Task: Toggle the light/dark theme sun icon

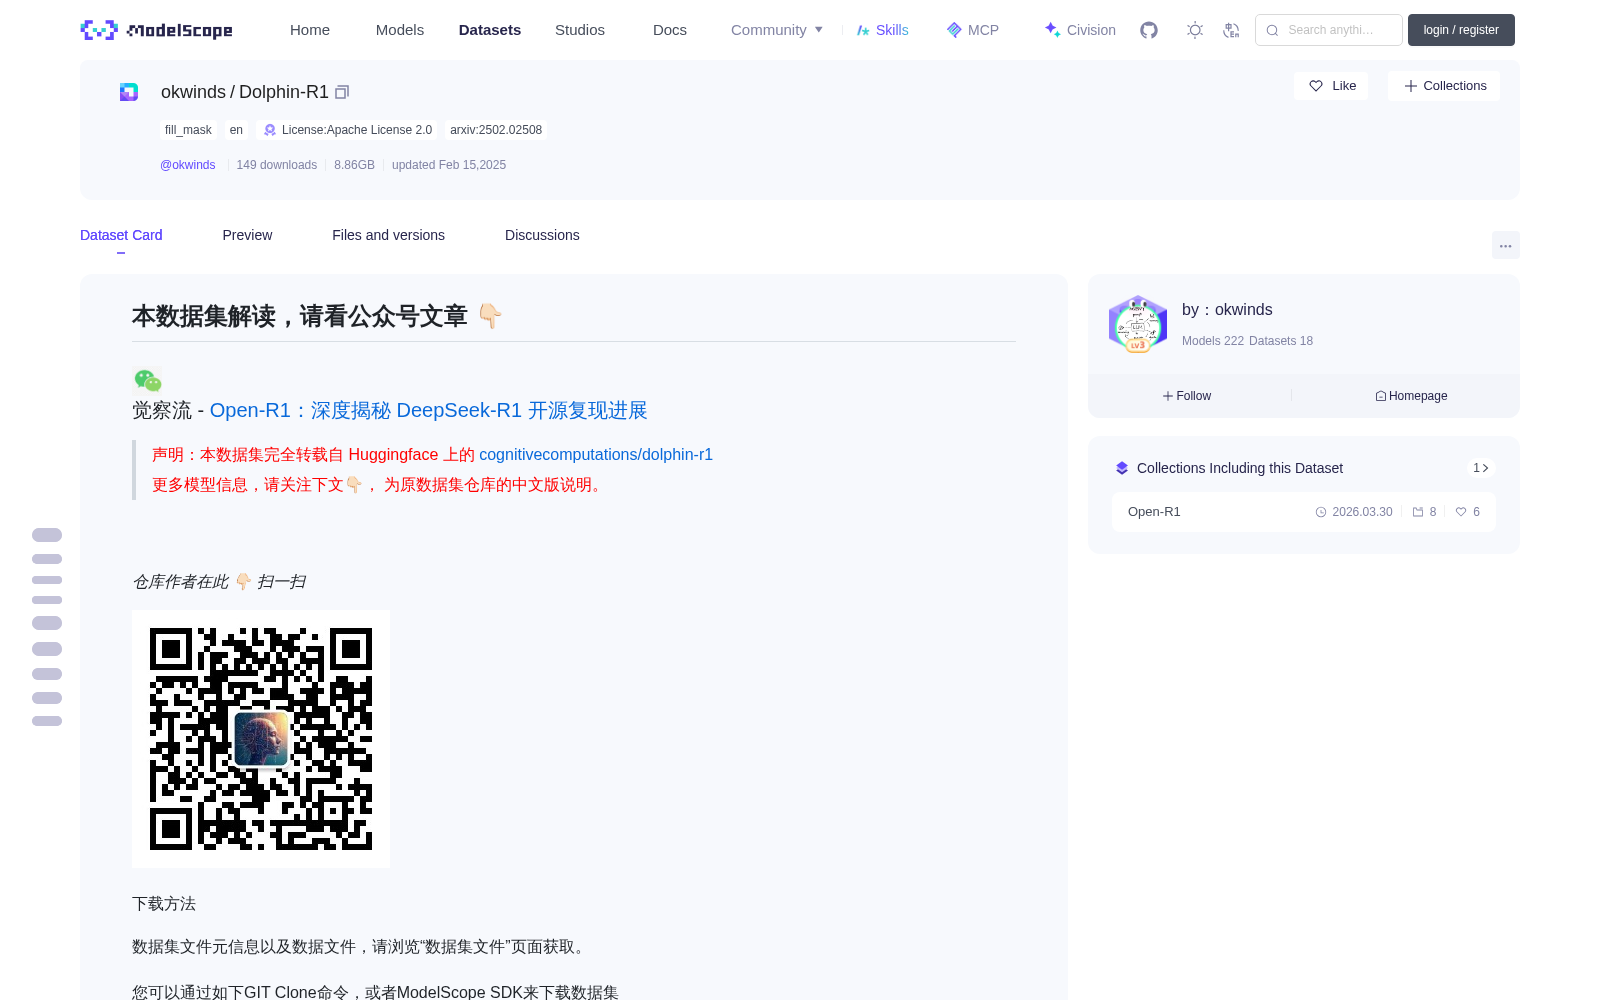Action: [1195, 30]
